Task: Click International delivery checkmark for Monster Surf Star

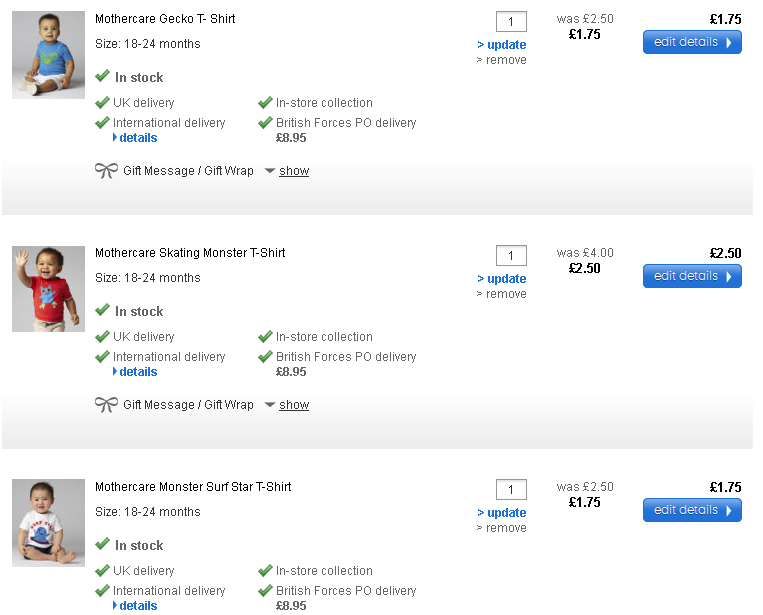Action: tap(102, 591)
